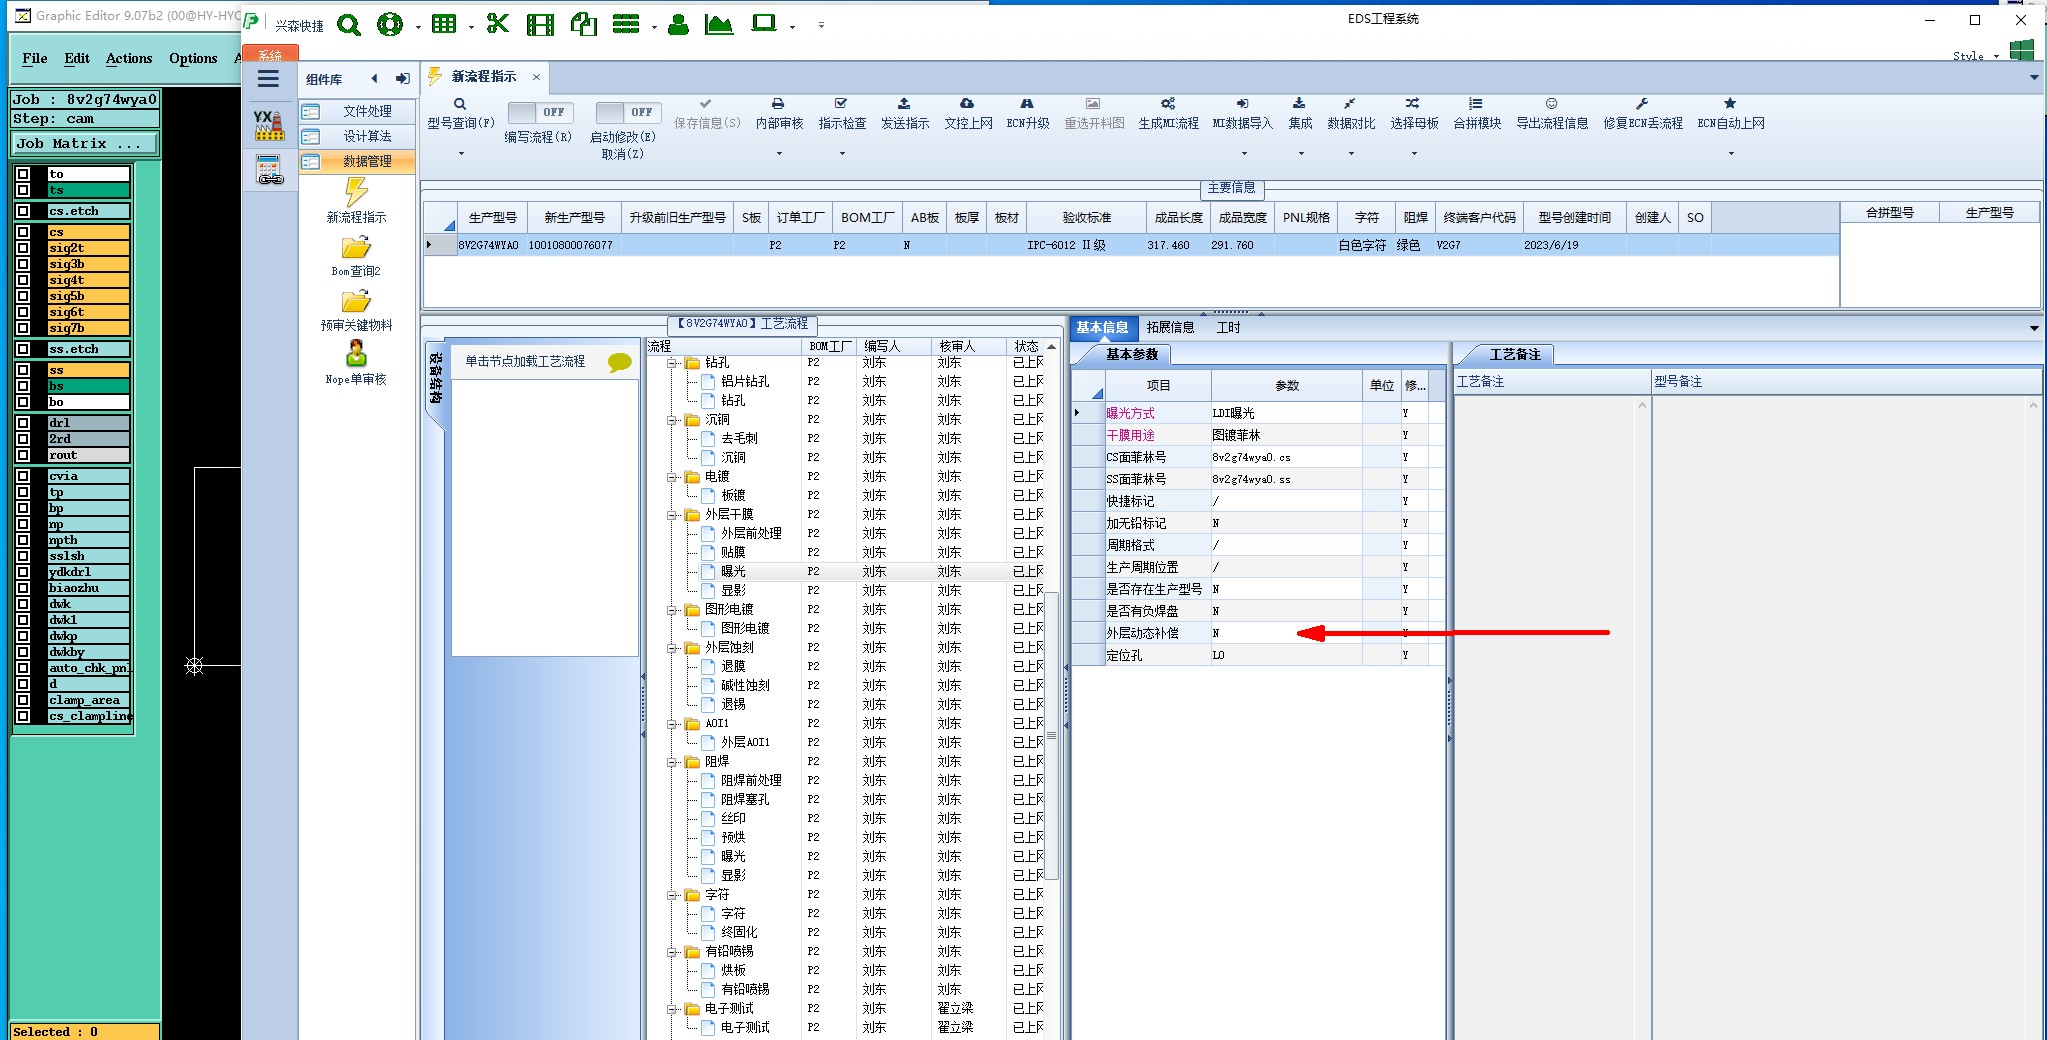Click the calculator icon in sidebar
This screenshot has width=2047, height=1040.
(x=269, y=170)
